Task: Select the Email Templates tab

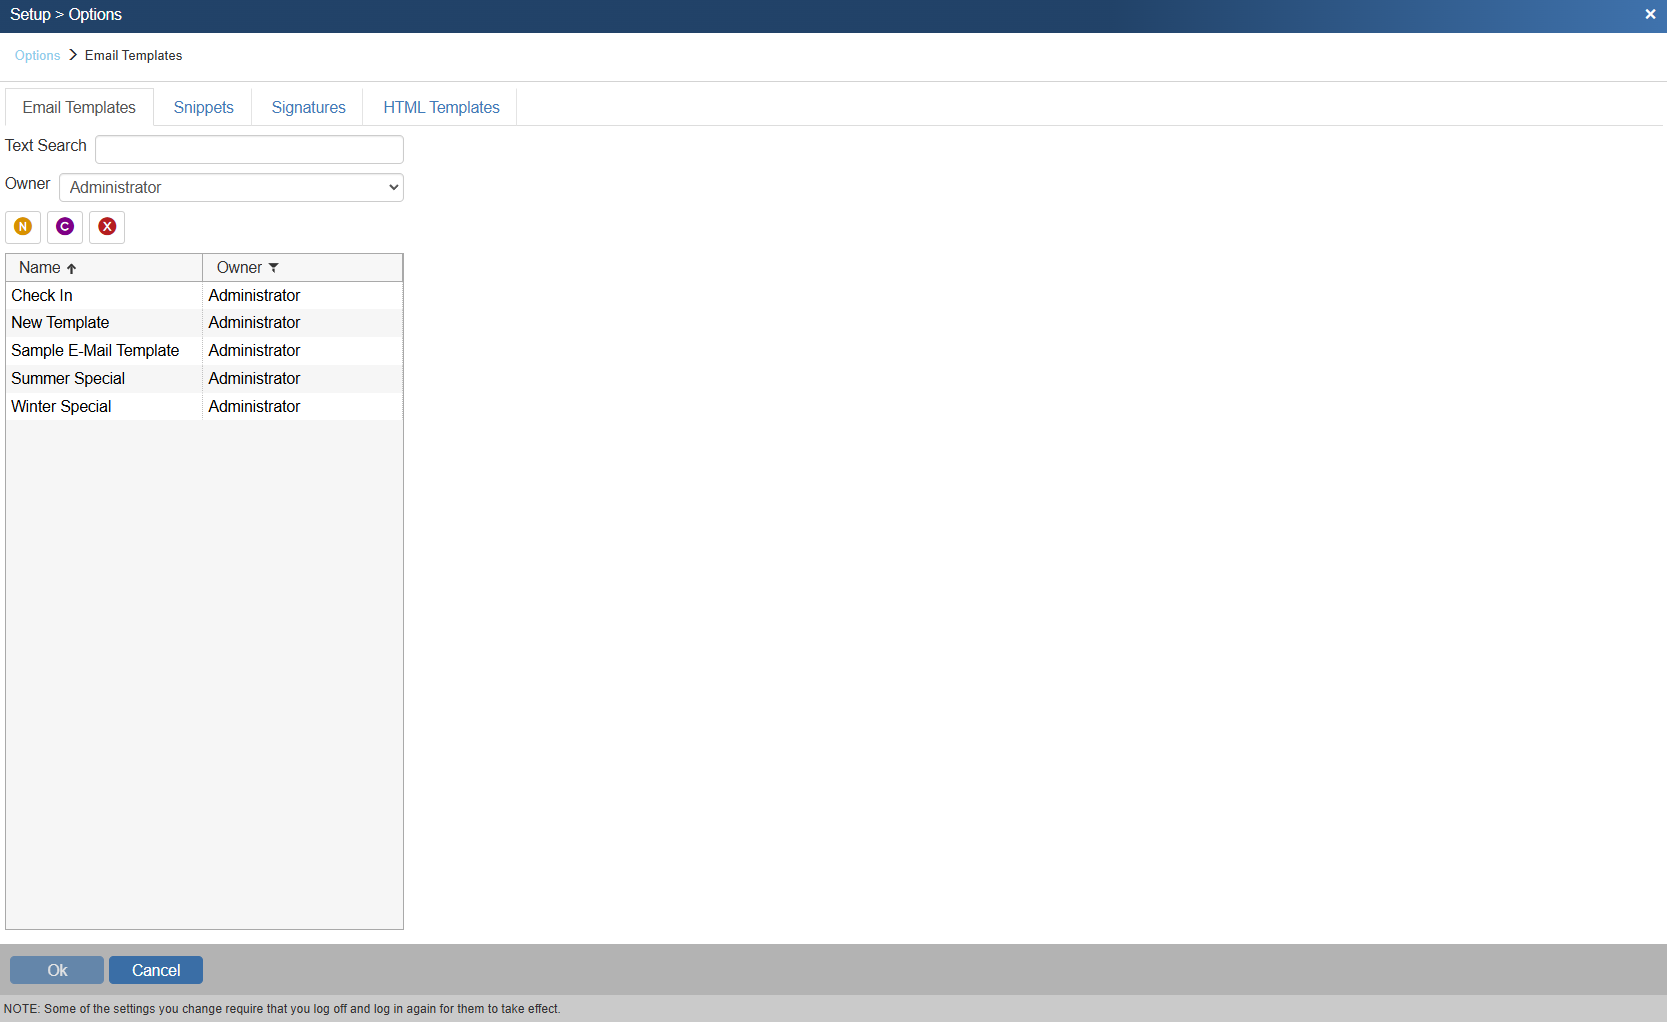Action: tap(79, 107)
